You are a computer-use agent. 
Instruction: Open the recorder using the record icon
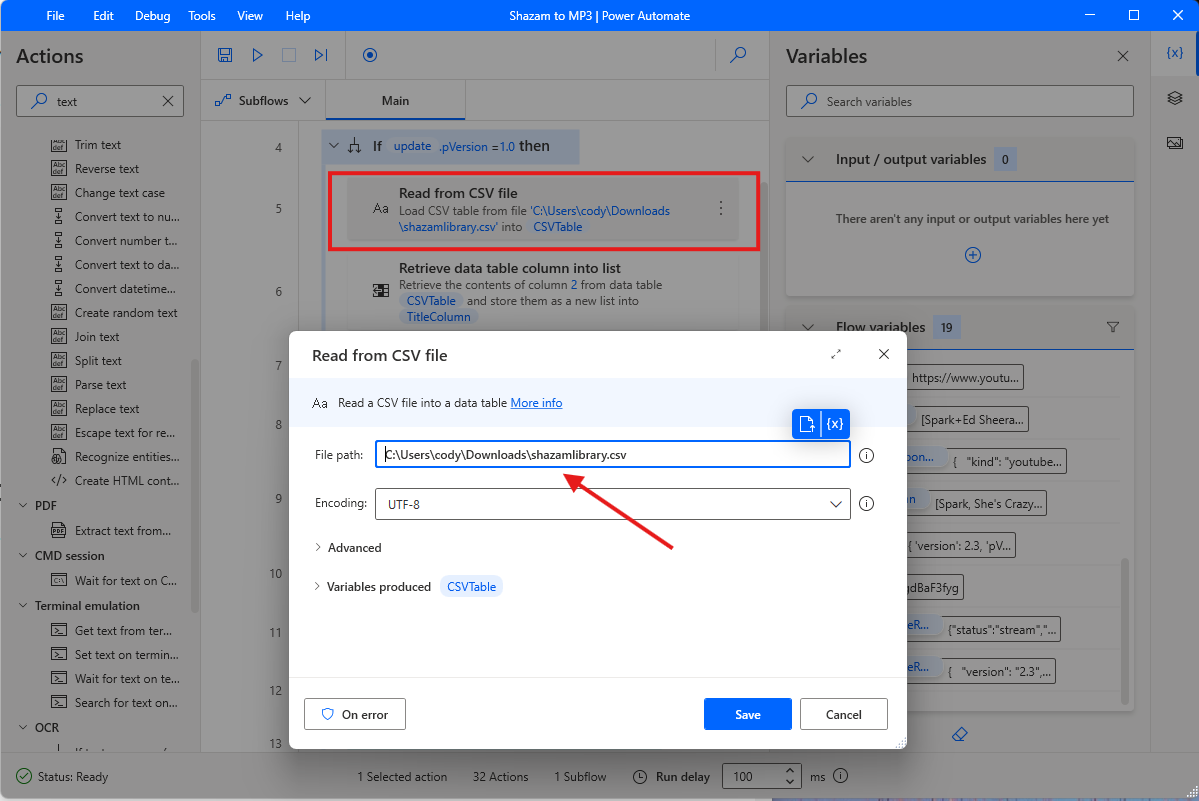click(370, 55)
